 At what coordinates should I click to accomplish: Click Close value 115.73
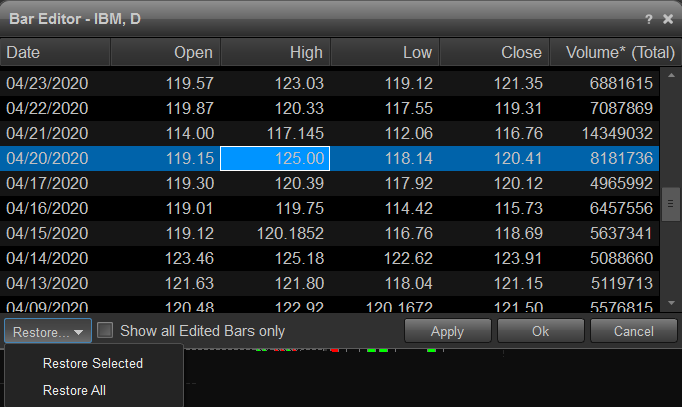point(518,208)
